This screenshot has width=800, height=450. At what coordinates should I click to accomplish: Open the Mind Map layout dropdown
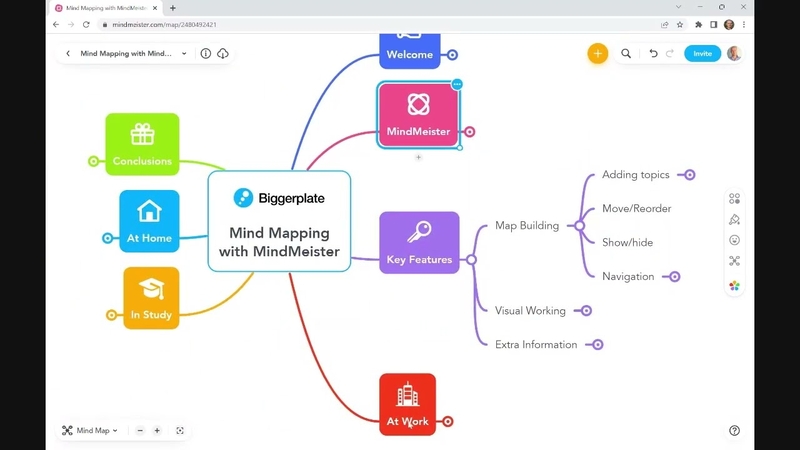(90, 431)
